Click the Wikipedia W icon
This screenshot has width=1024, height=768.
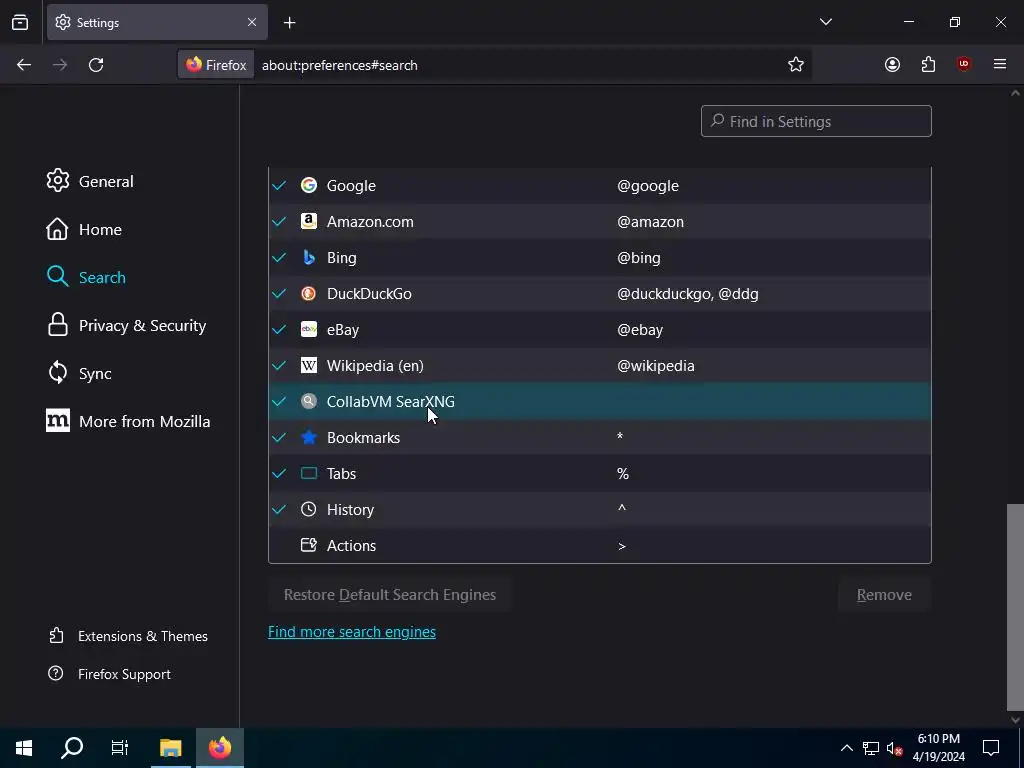pyautogui.click(x=309, y=365)
